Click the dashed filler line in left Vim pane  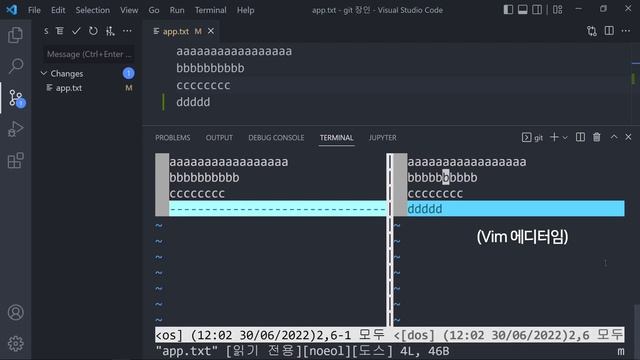[x=278, y=209]
